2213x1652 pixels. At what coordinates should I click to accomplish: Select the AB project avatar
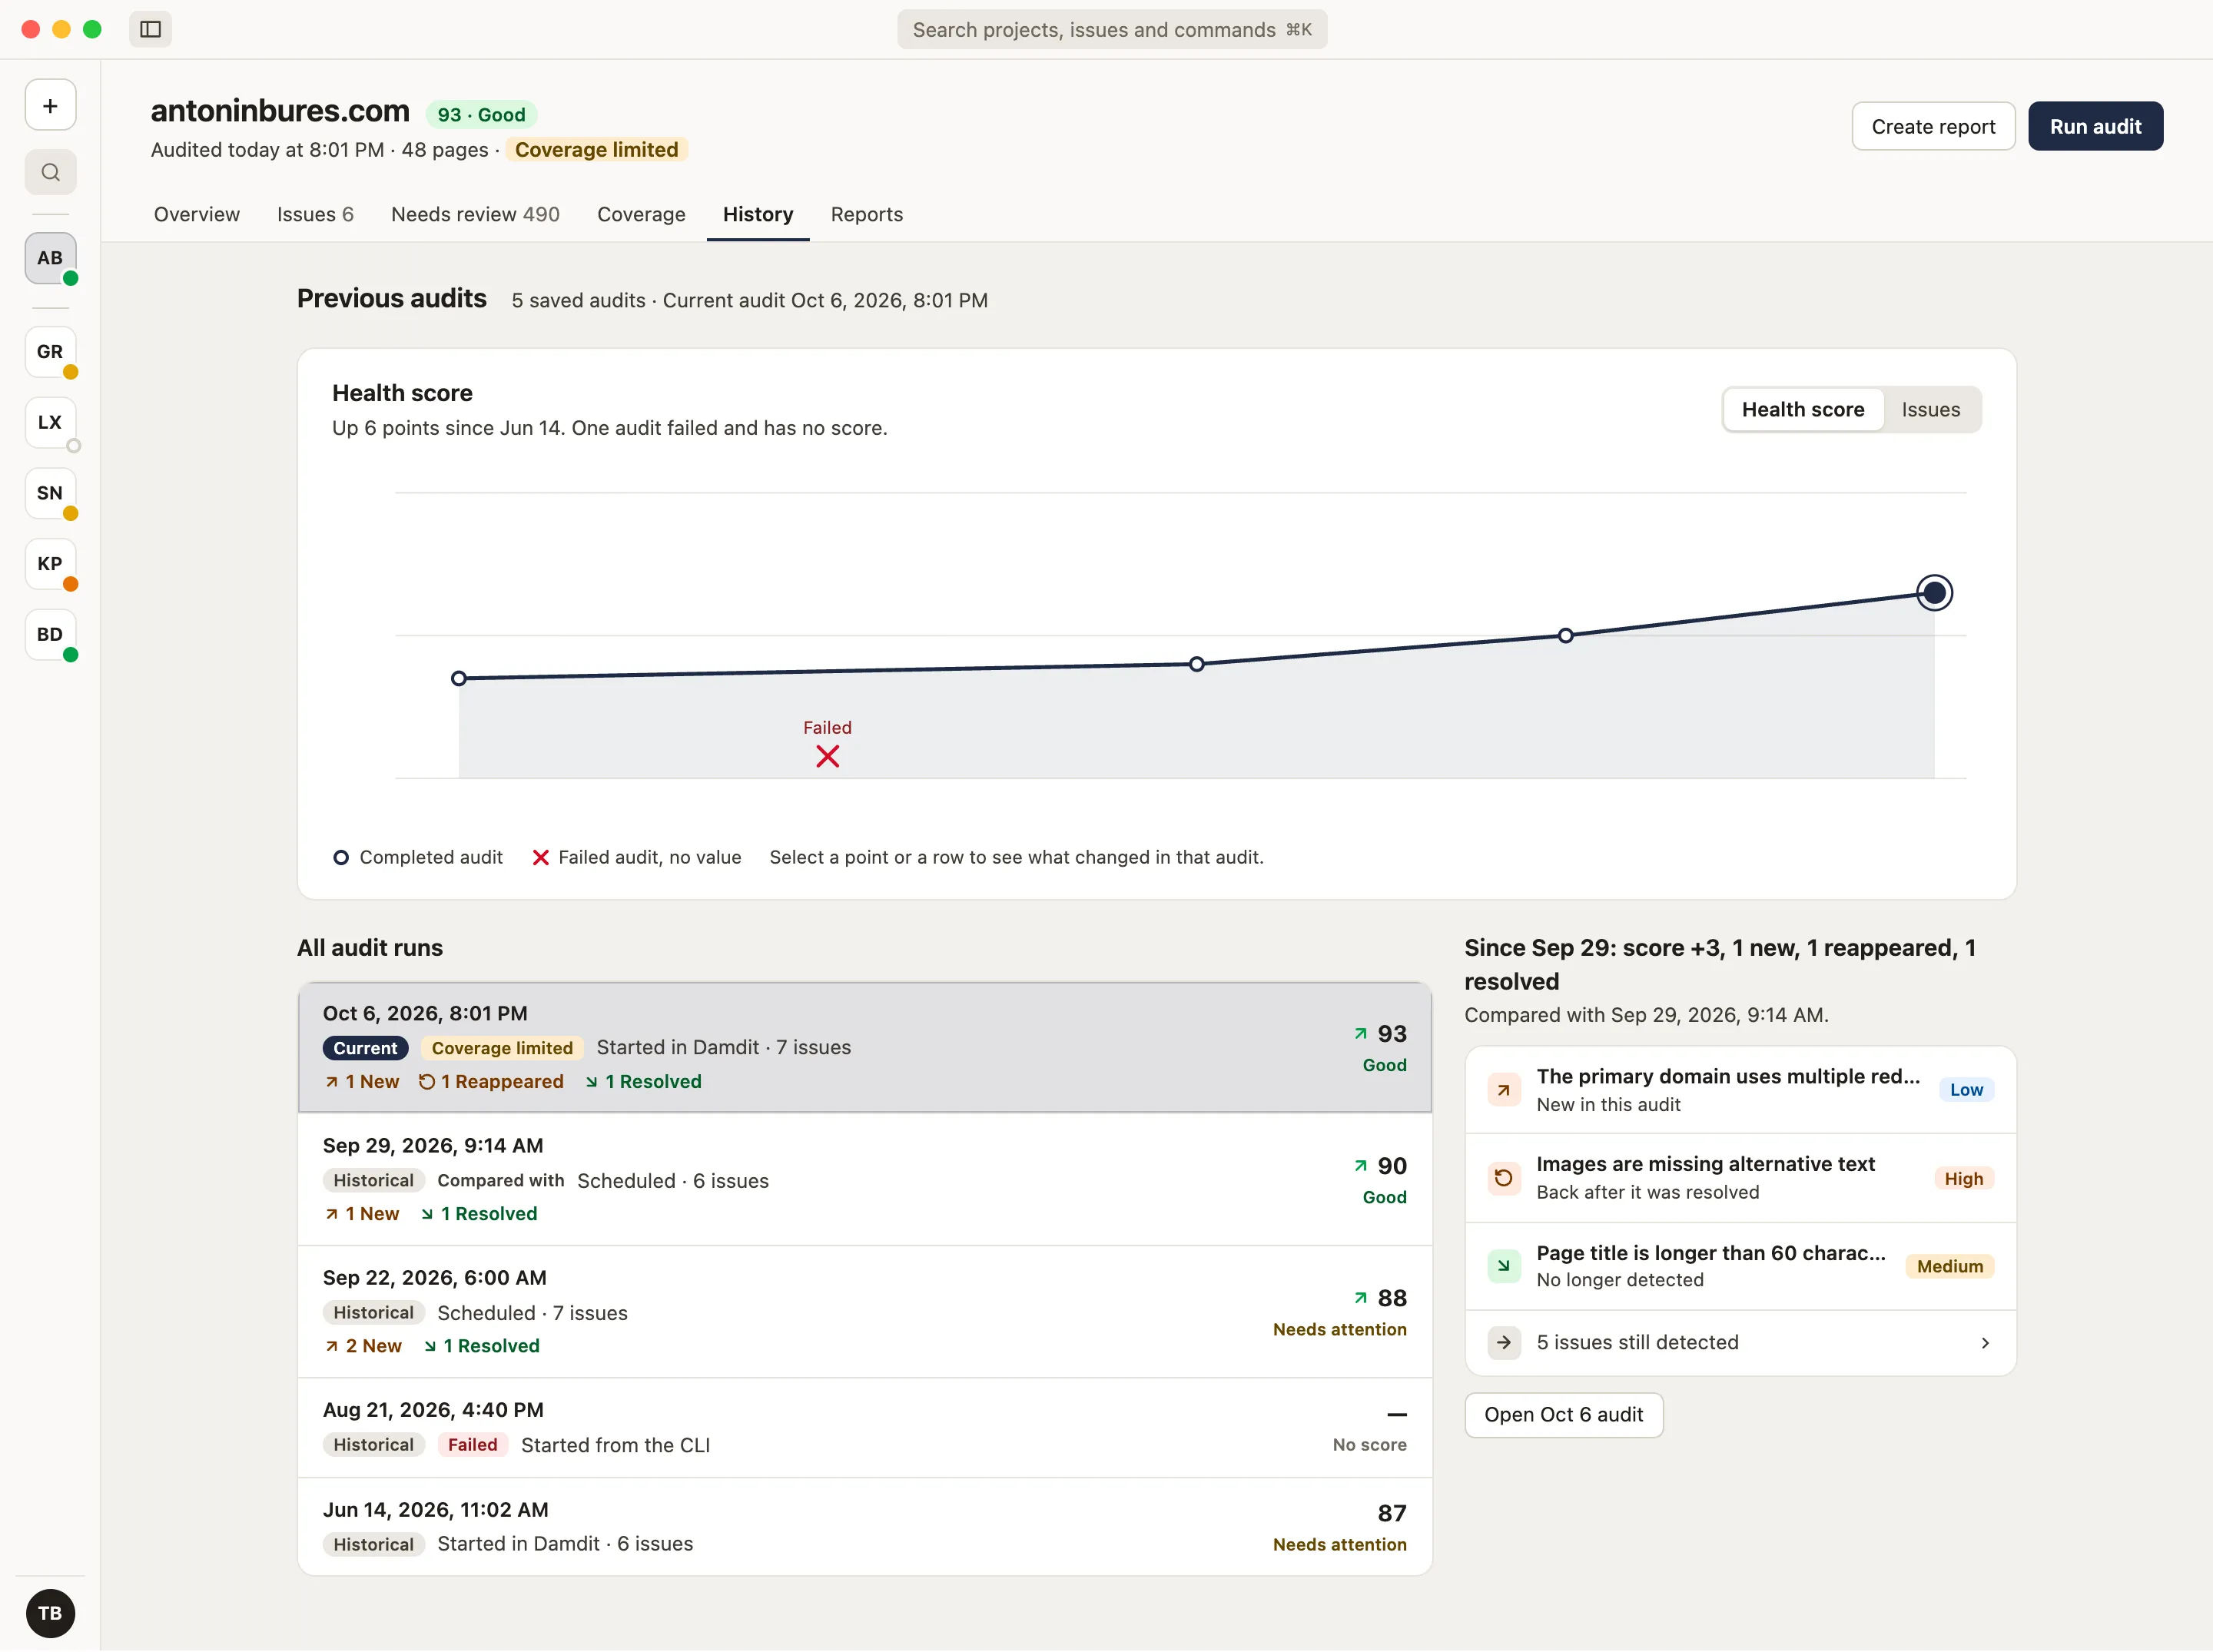pos(50,258)
